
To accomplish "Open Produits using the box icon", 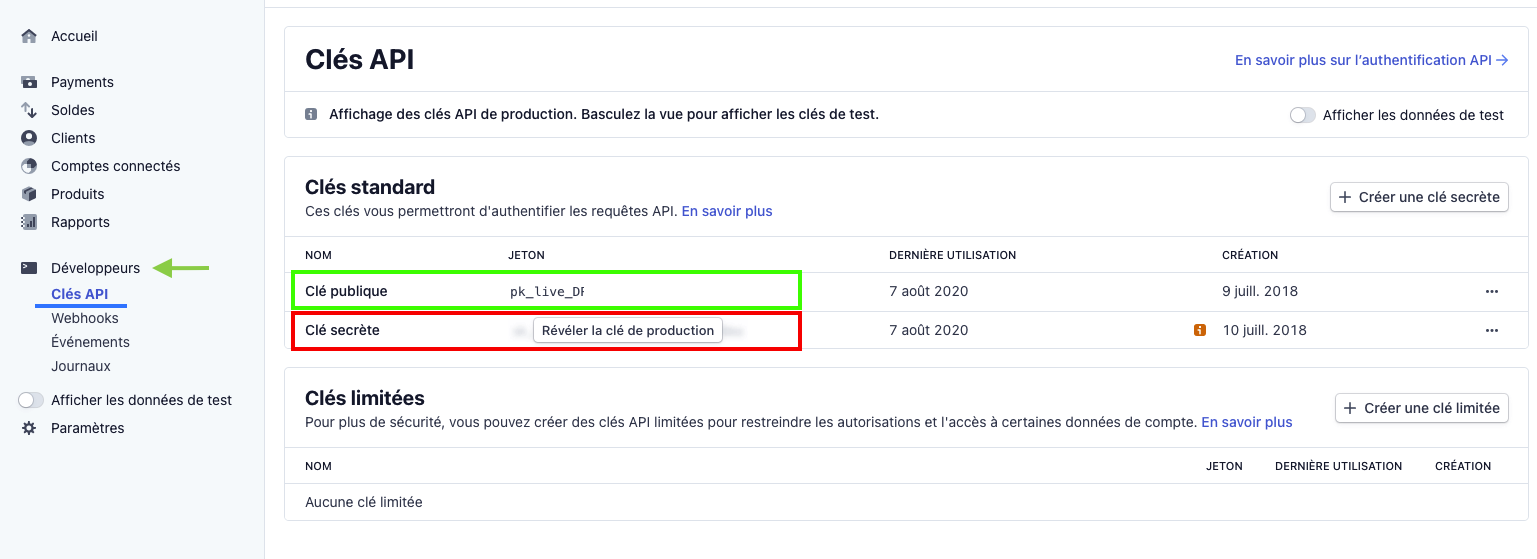I will click(29, 194).
